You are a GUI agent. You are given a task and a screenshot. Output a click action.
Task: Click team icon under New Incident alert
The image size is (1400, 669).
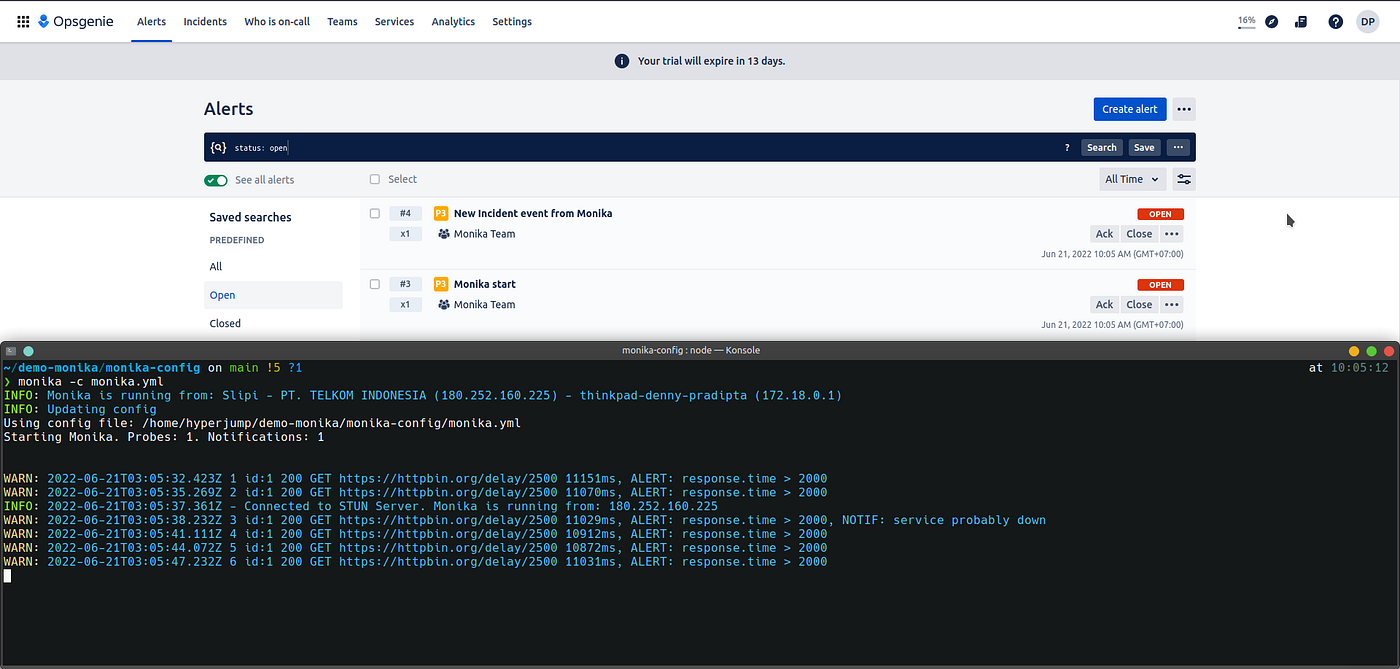click(444, 234)
